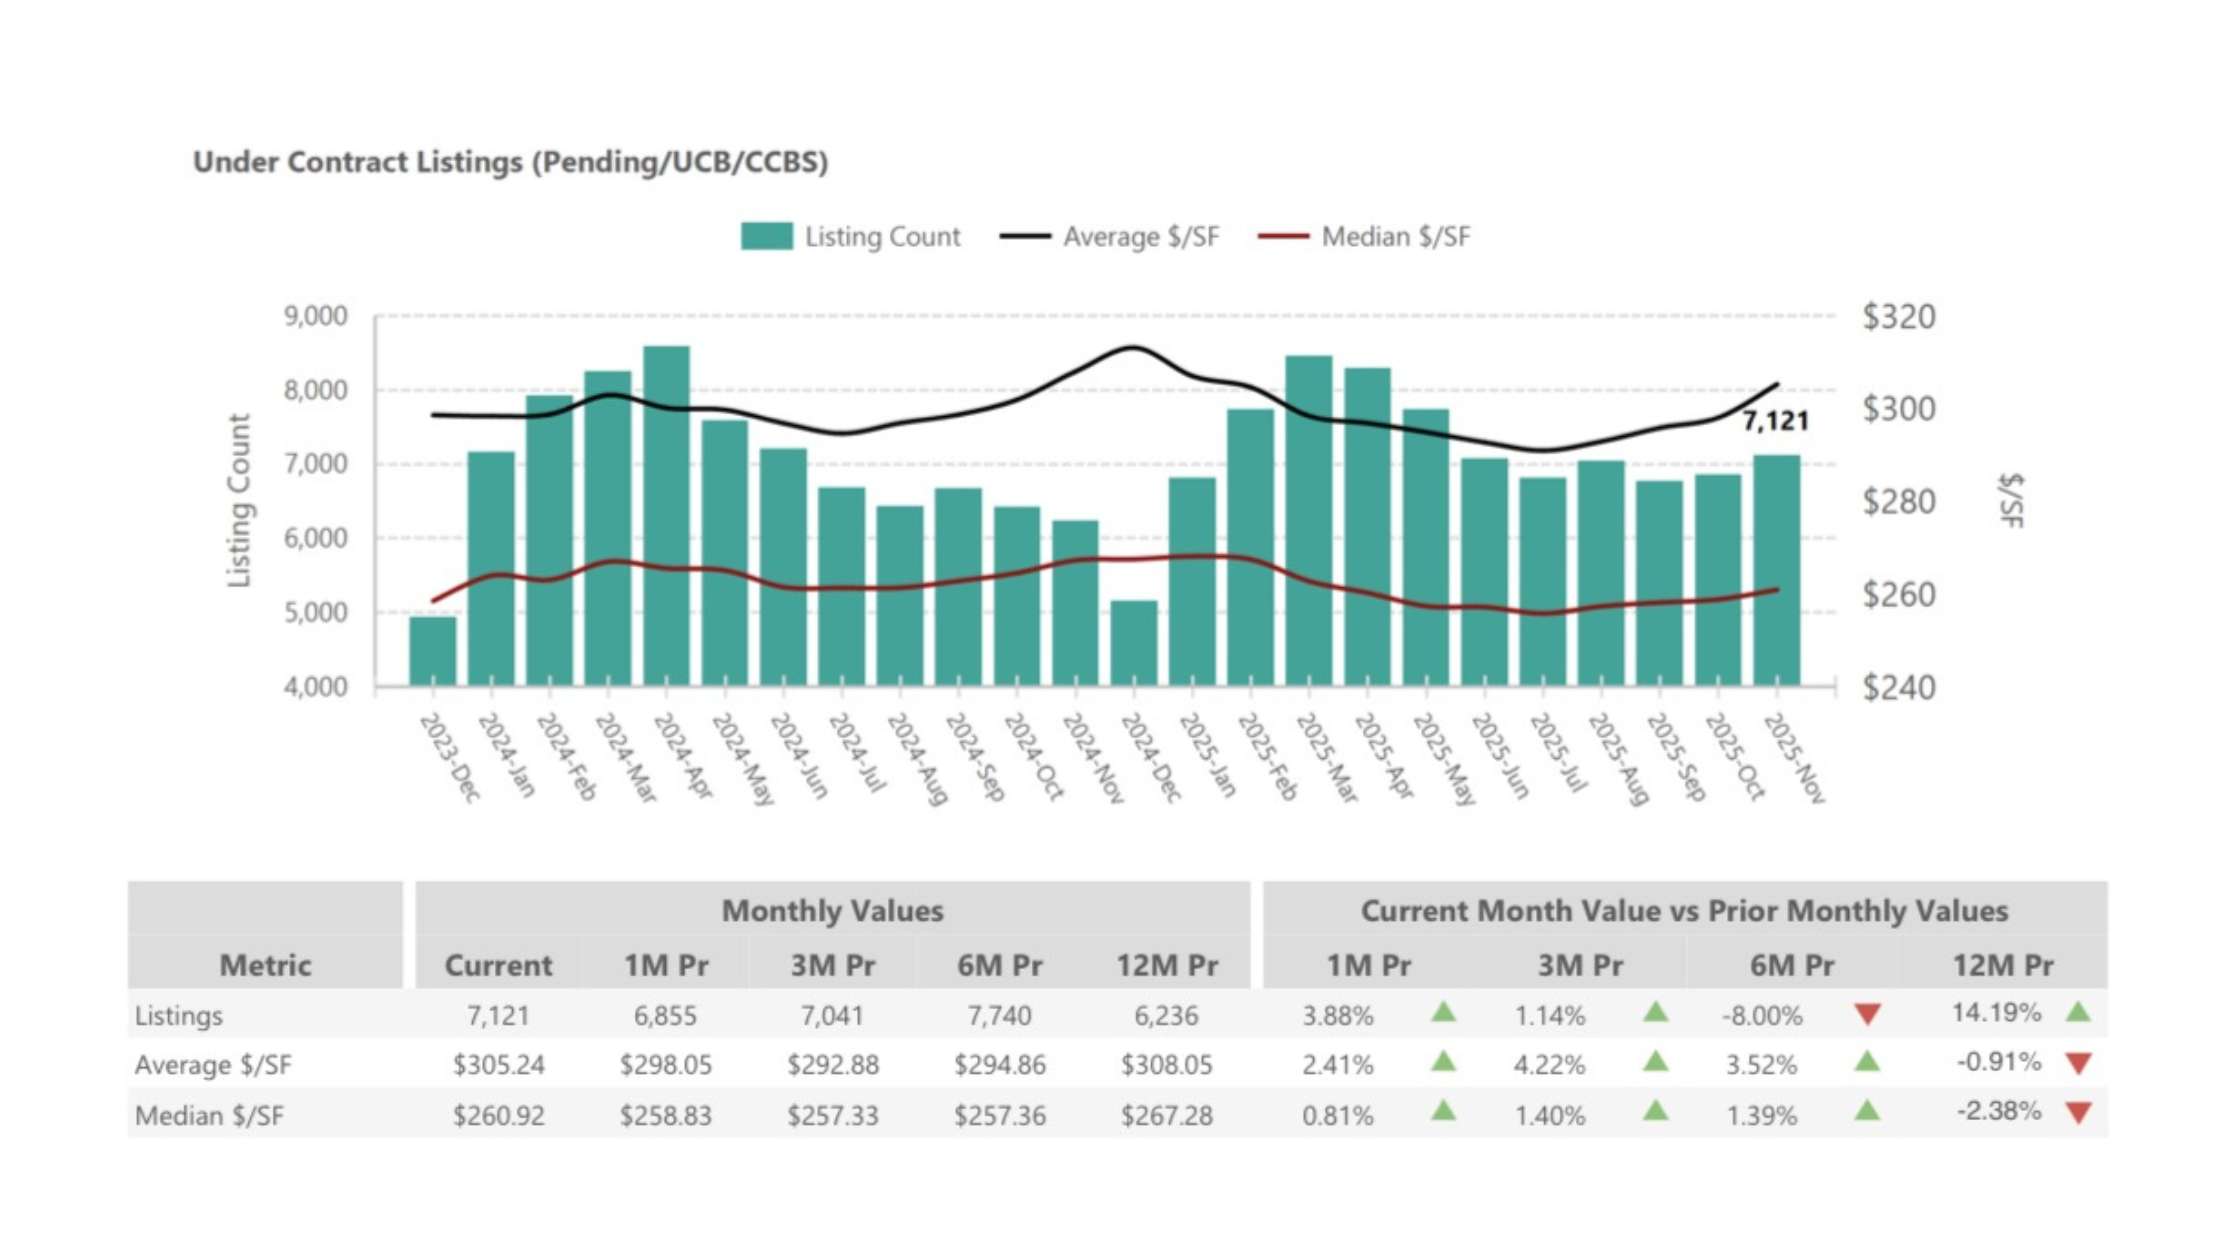Click the teal Listing Count legend swatch
This screenshot has width=2240, height=1260.
[766, 237]
